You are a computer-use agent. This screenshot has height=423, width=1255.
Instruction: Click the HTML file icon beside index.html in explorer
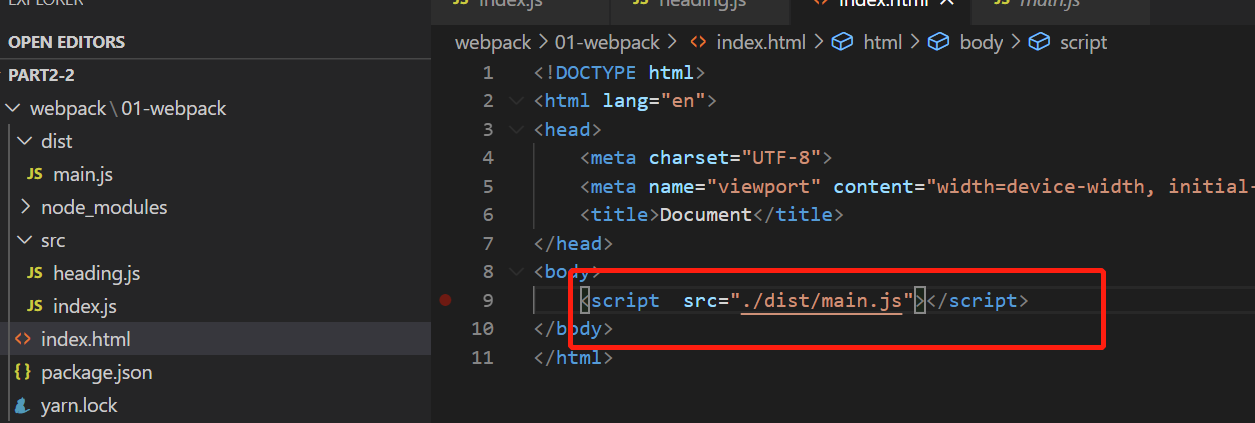pos(22,339)
